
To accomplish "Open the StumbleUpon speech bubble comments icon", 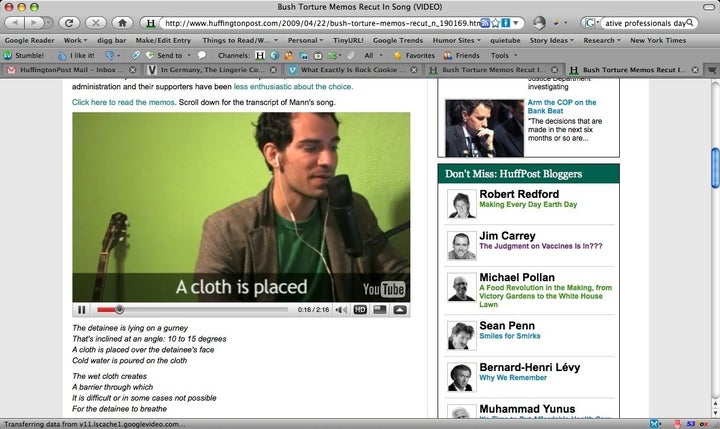I will [x=202, y=55].
